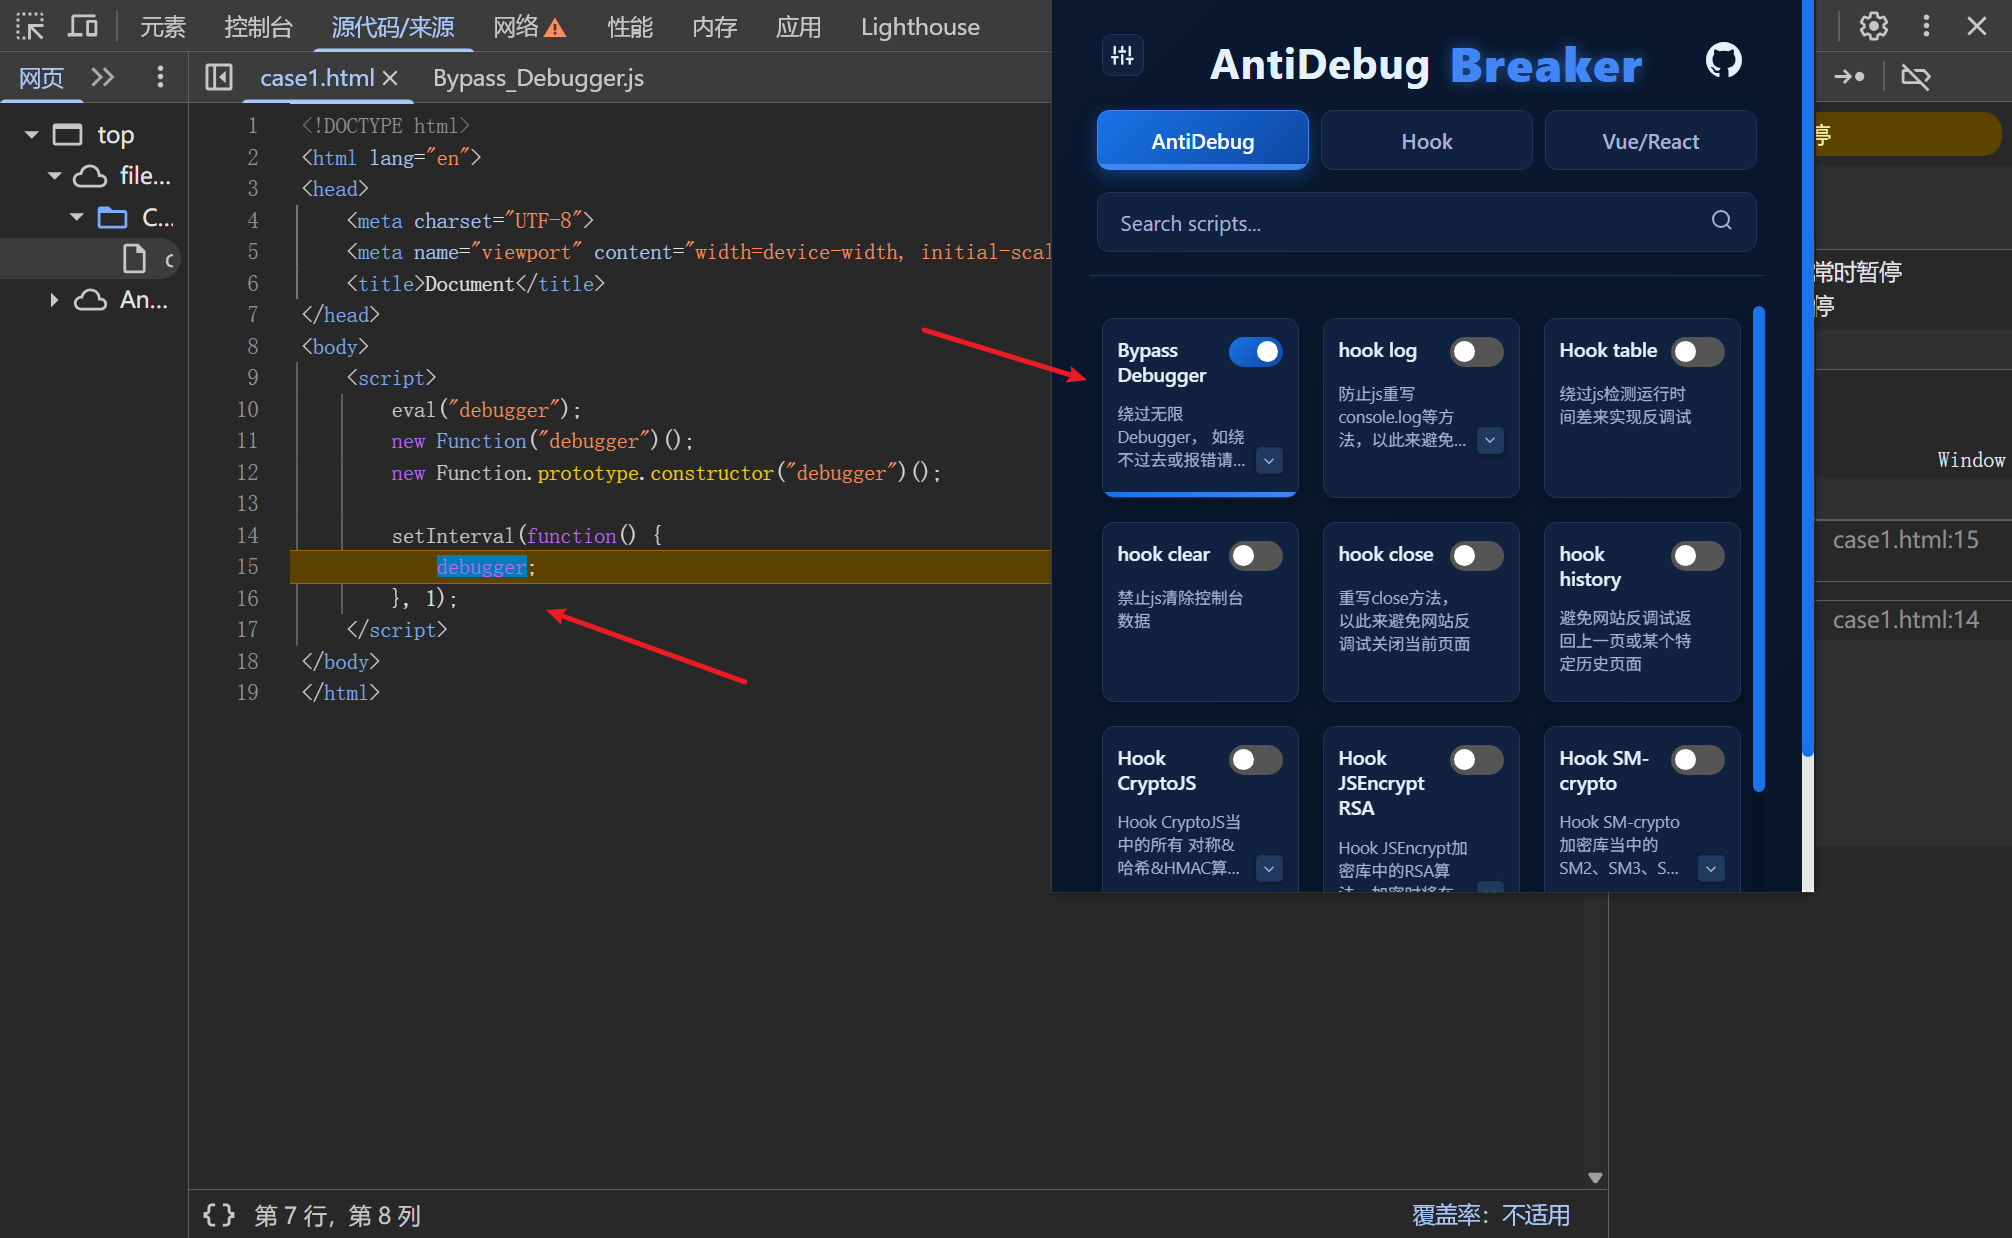Enable the Hook SM-crypto toggle

coord(1697,760)
